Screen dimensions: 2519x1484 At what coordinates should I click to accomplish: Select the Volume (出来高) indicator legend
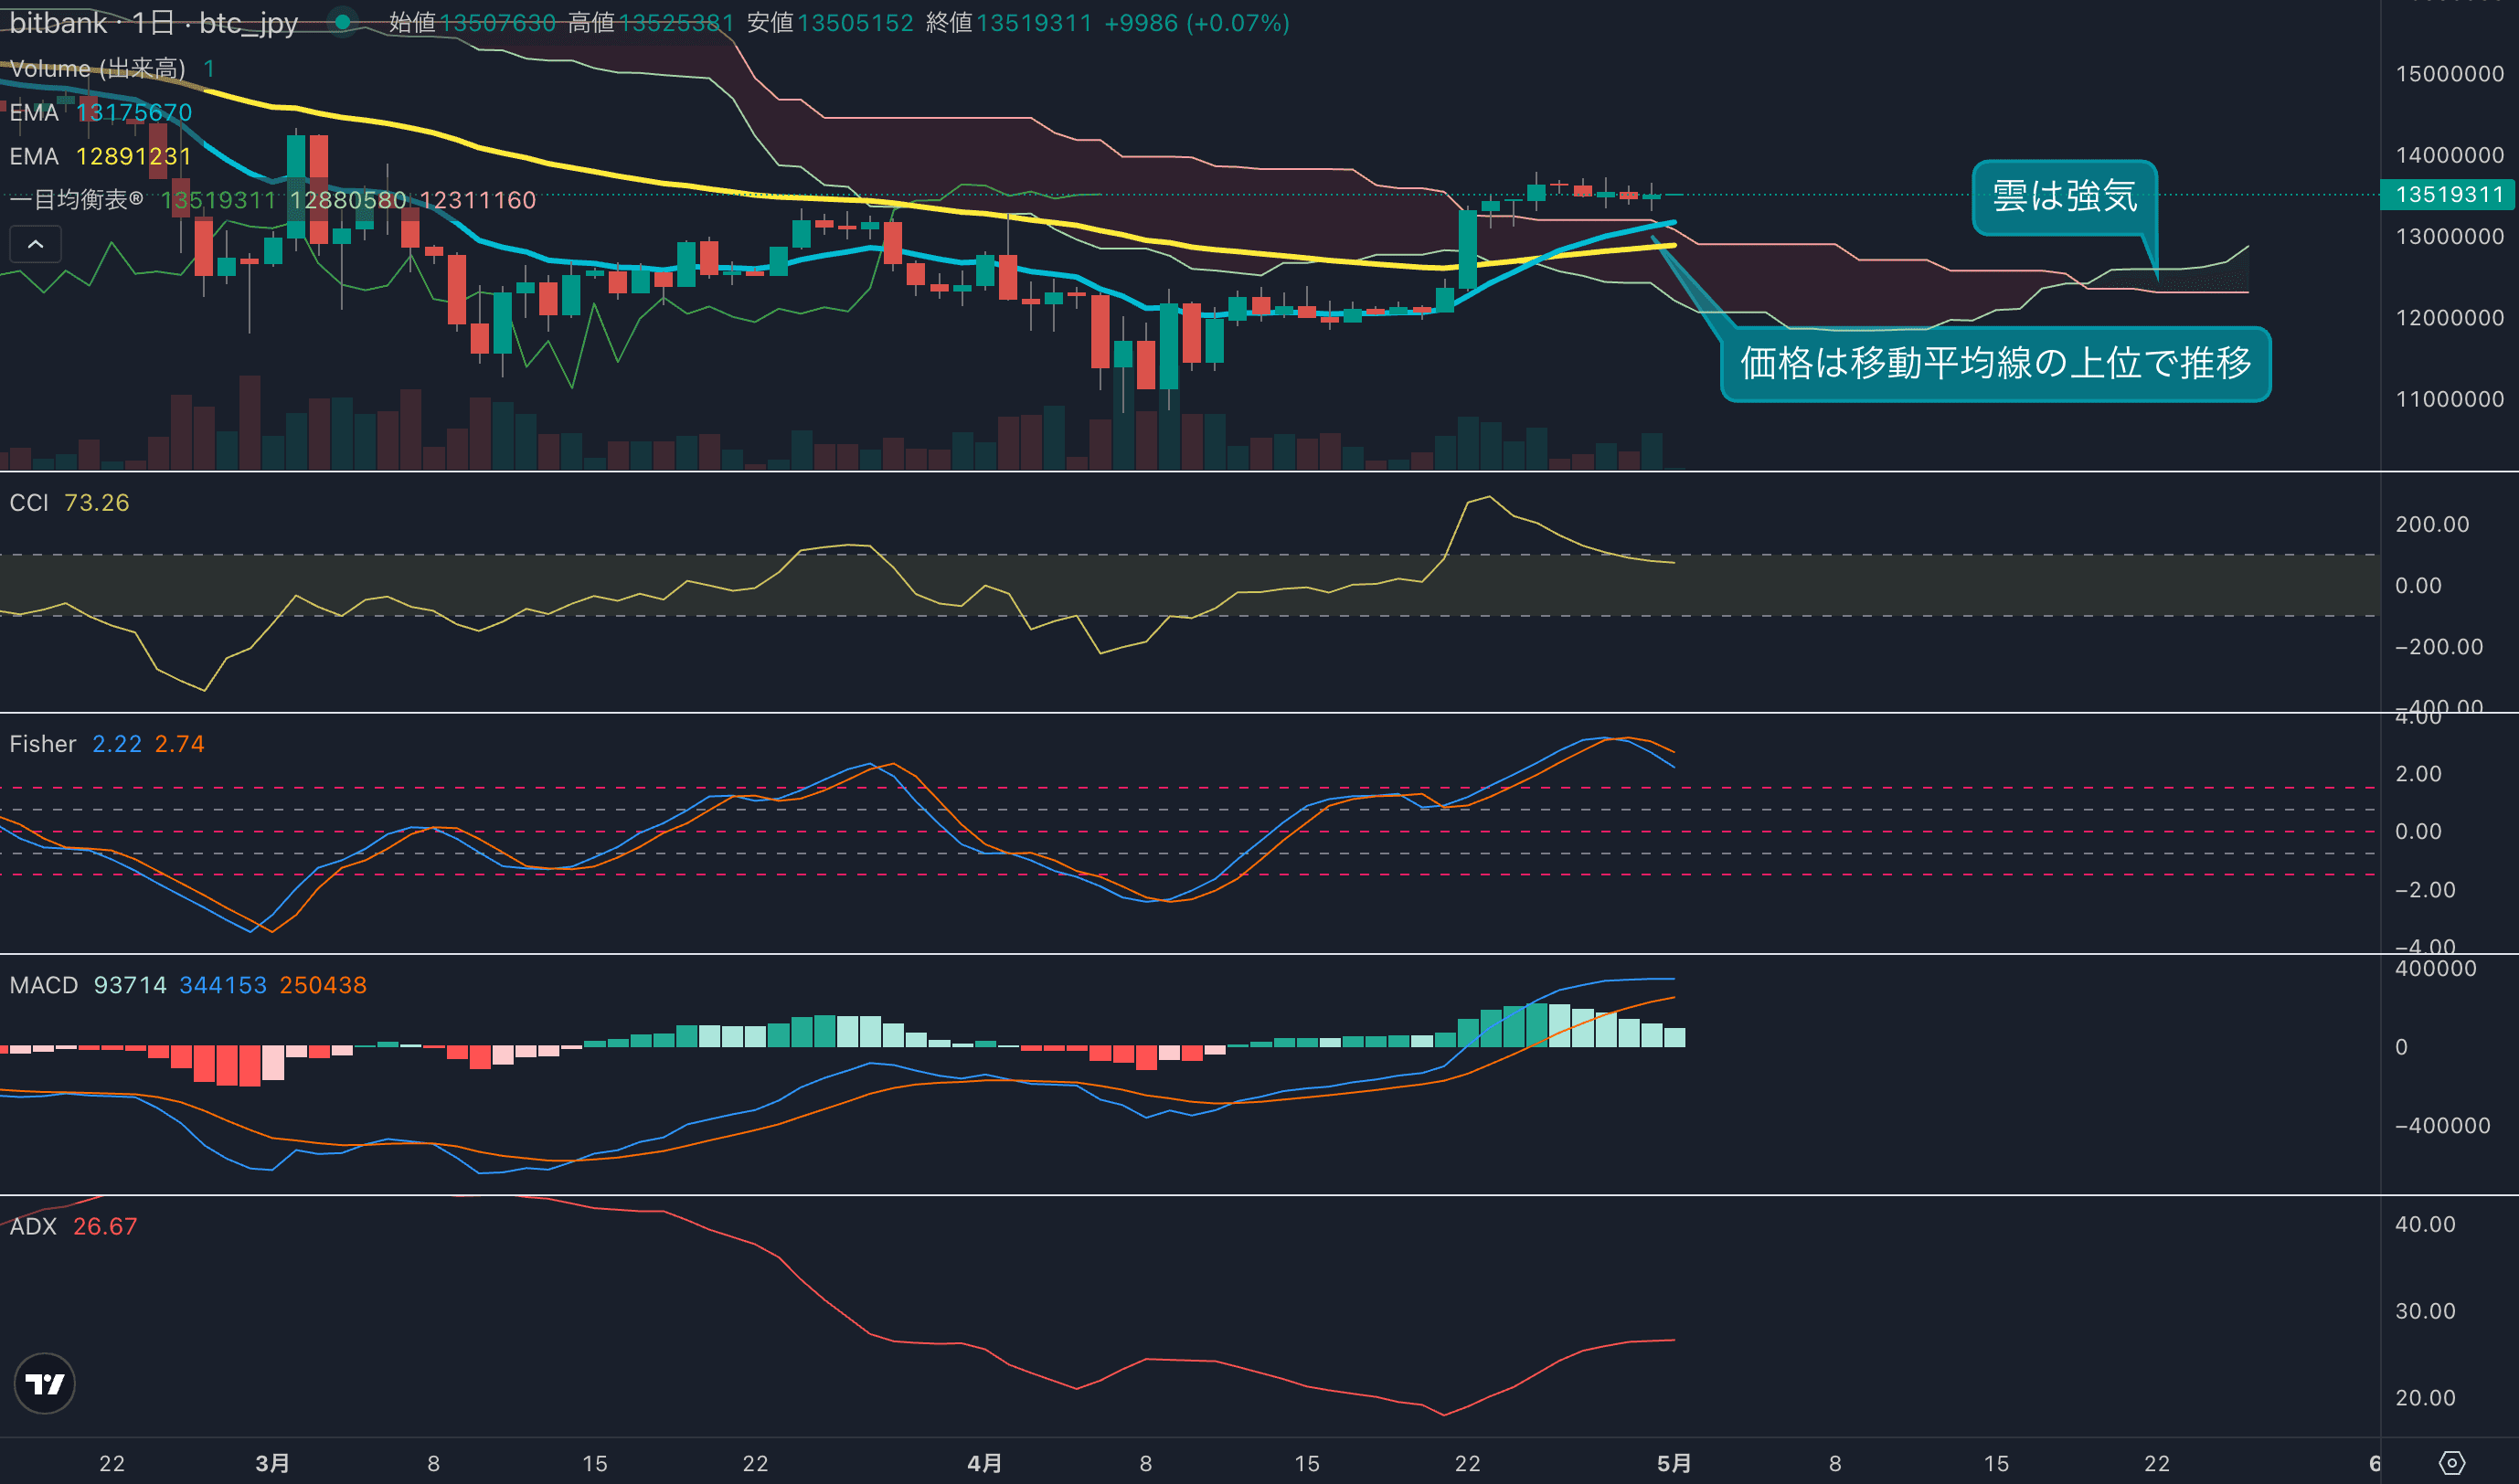click(97, 69)
